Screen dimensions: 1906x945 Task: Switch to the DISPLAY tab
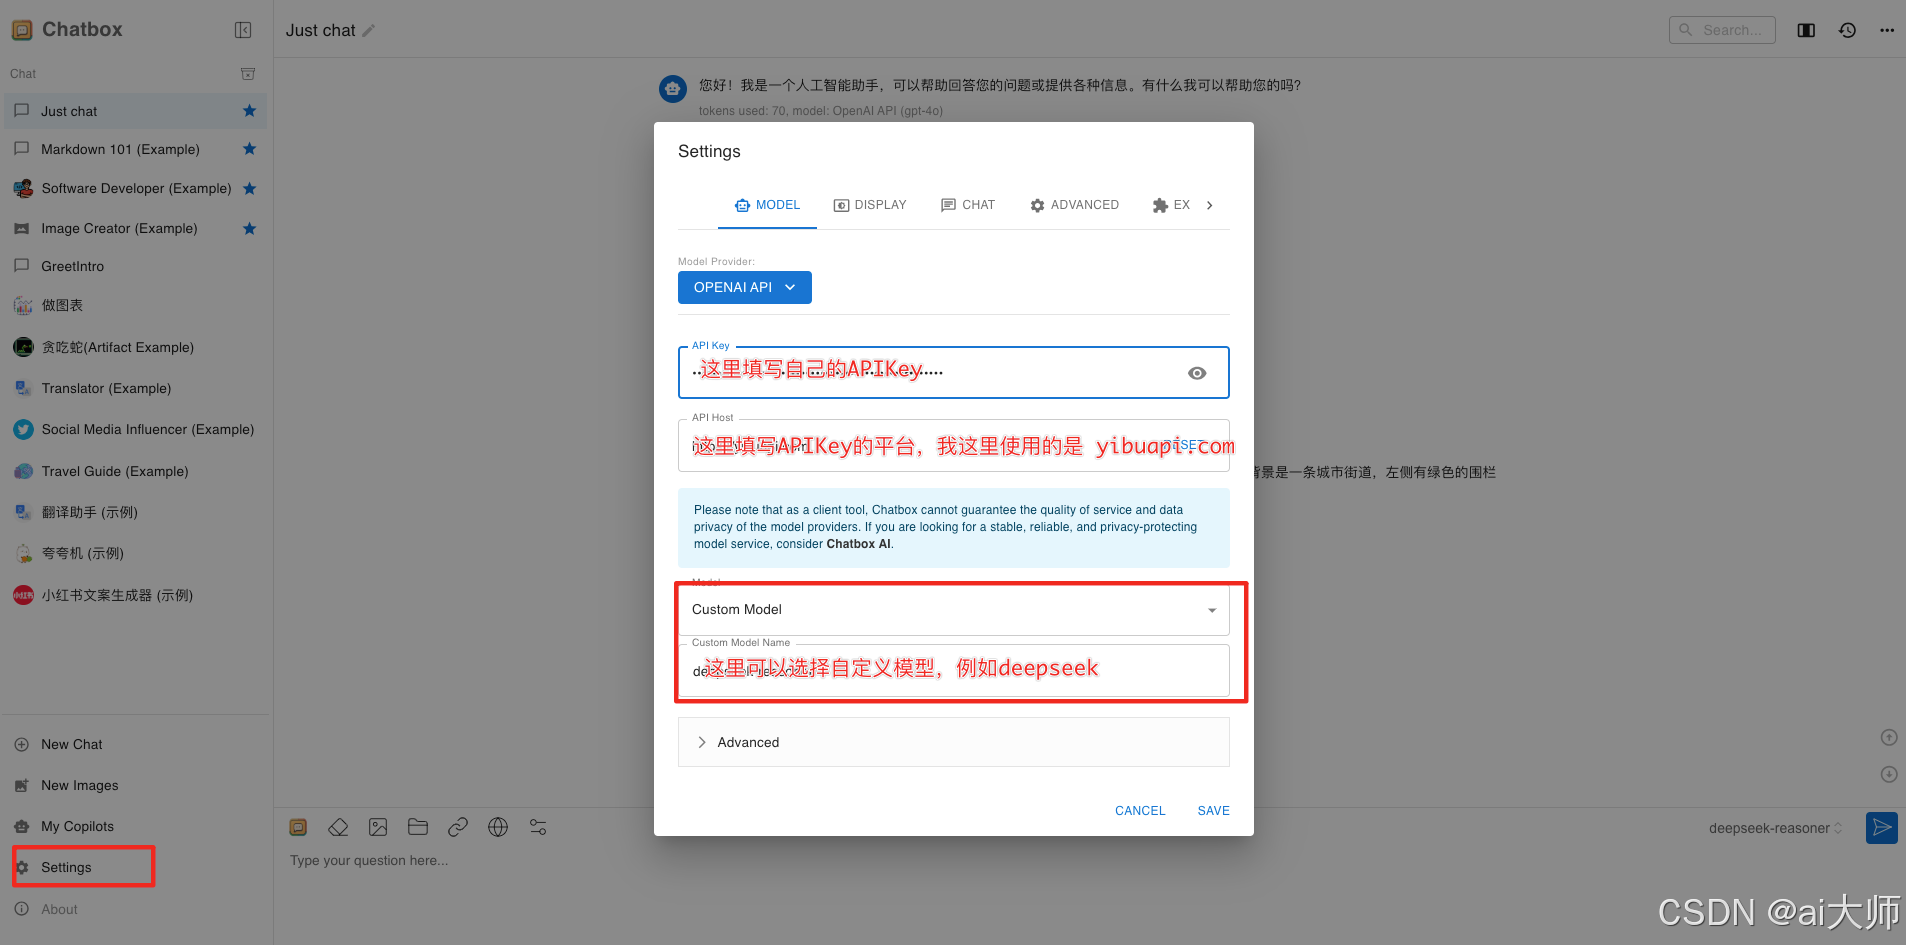click(870, 205)
